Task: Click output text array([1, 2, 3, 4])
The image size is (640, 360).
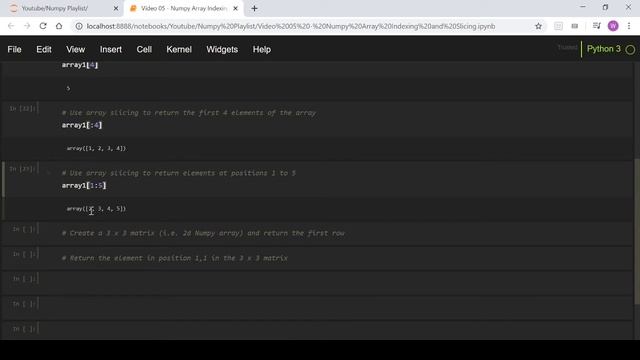Action: (96, 149)
